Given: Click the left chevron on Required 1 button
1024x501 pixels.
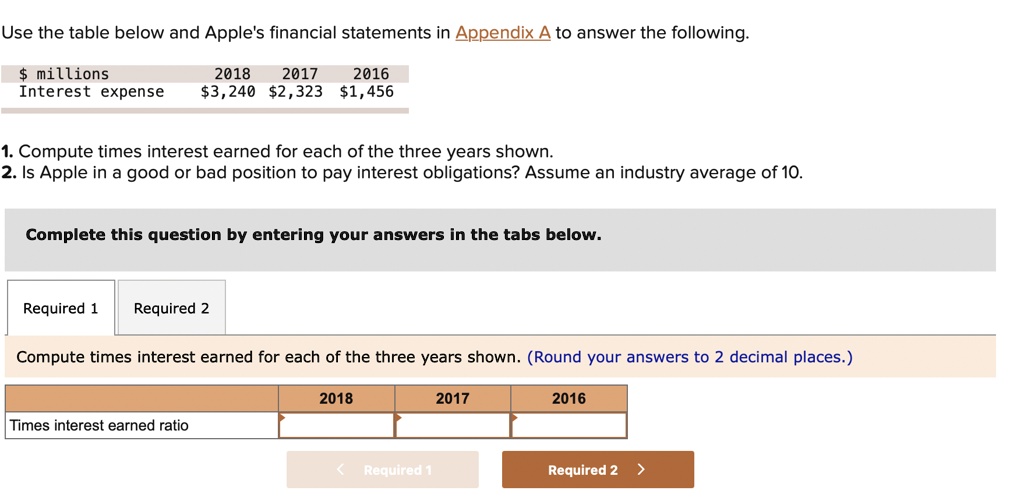Looking at the screenshot, I should (340, 470).
